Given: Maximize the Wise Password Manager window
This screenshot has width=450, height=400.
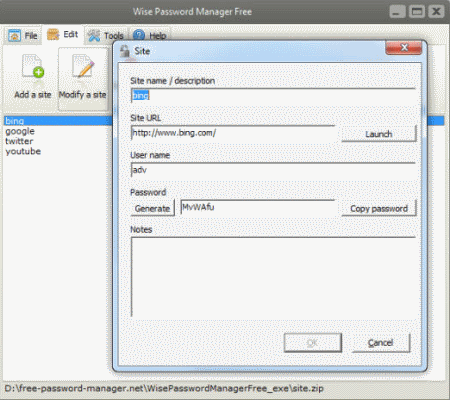Looking at the screenshot, I should [417, 12].
